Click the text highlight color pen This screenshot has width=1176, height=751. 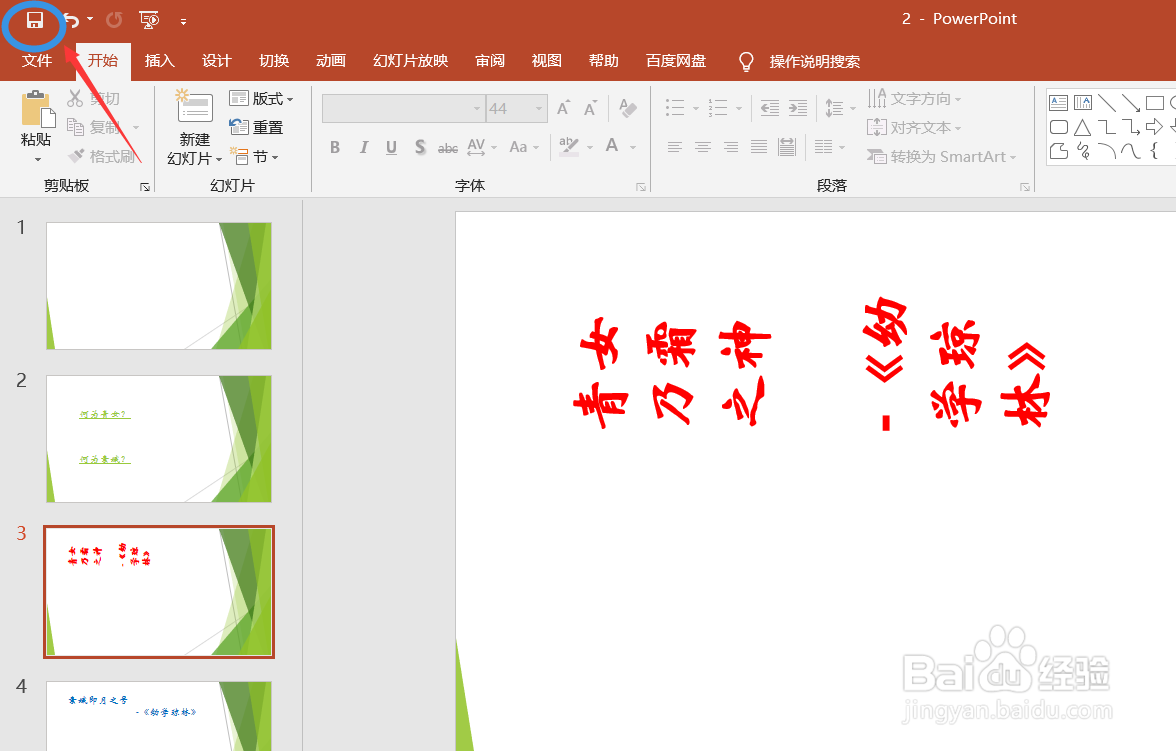pyautogui.click(x=569, y=146)
